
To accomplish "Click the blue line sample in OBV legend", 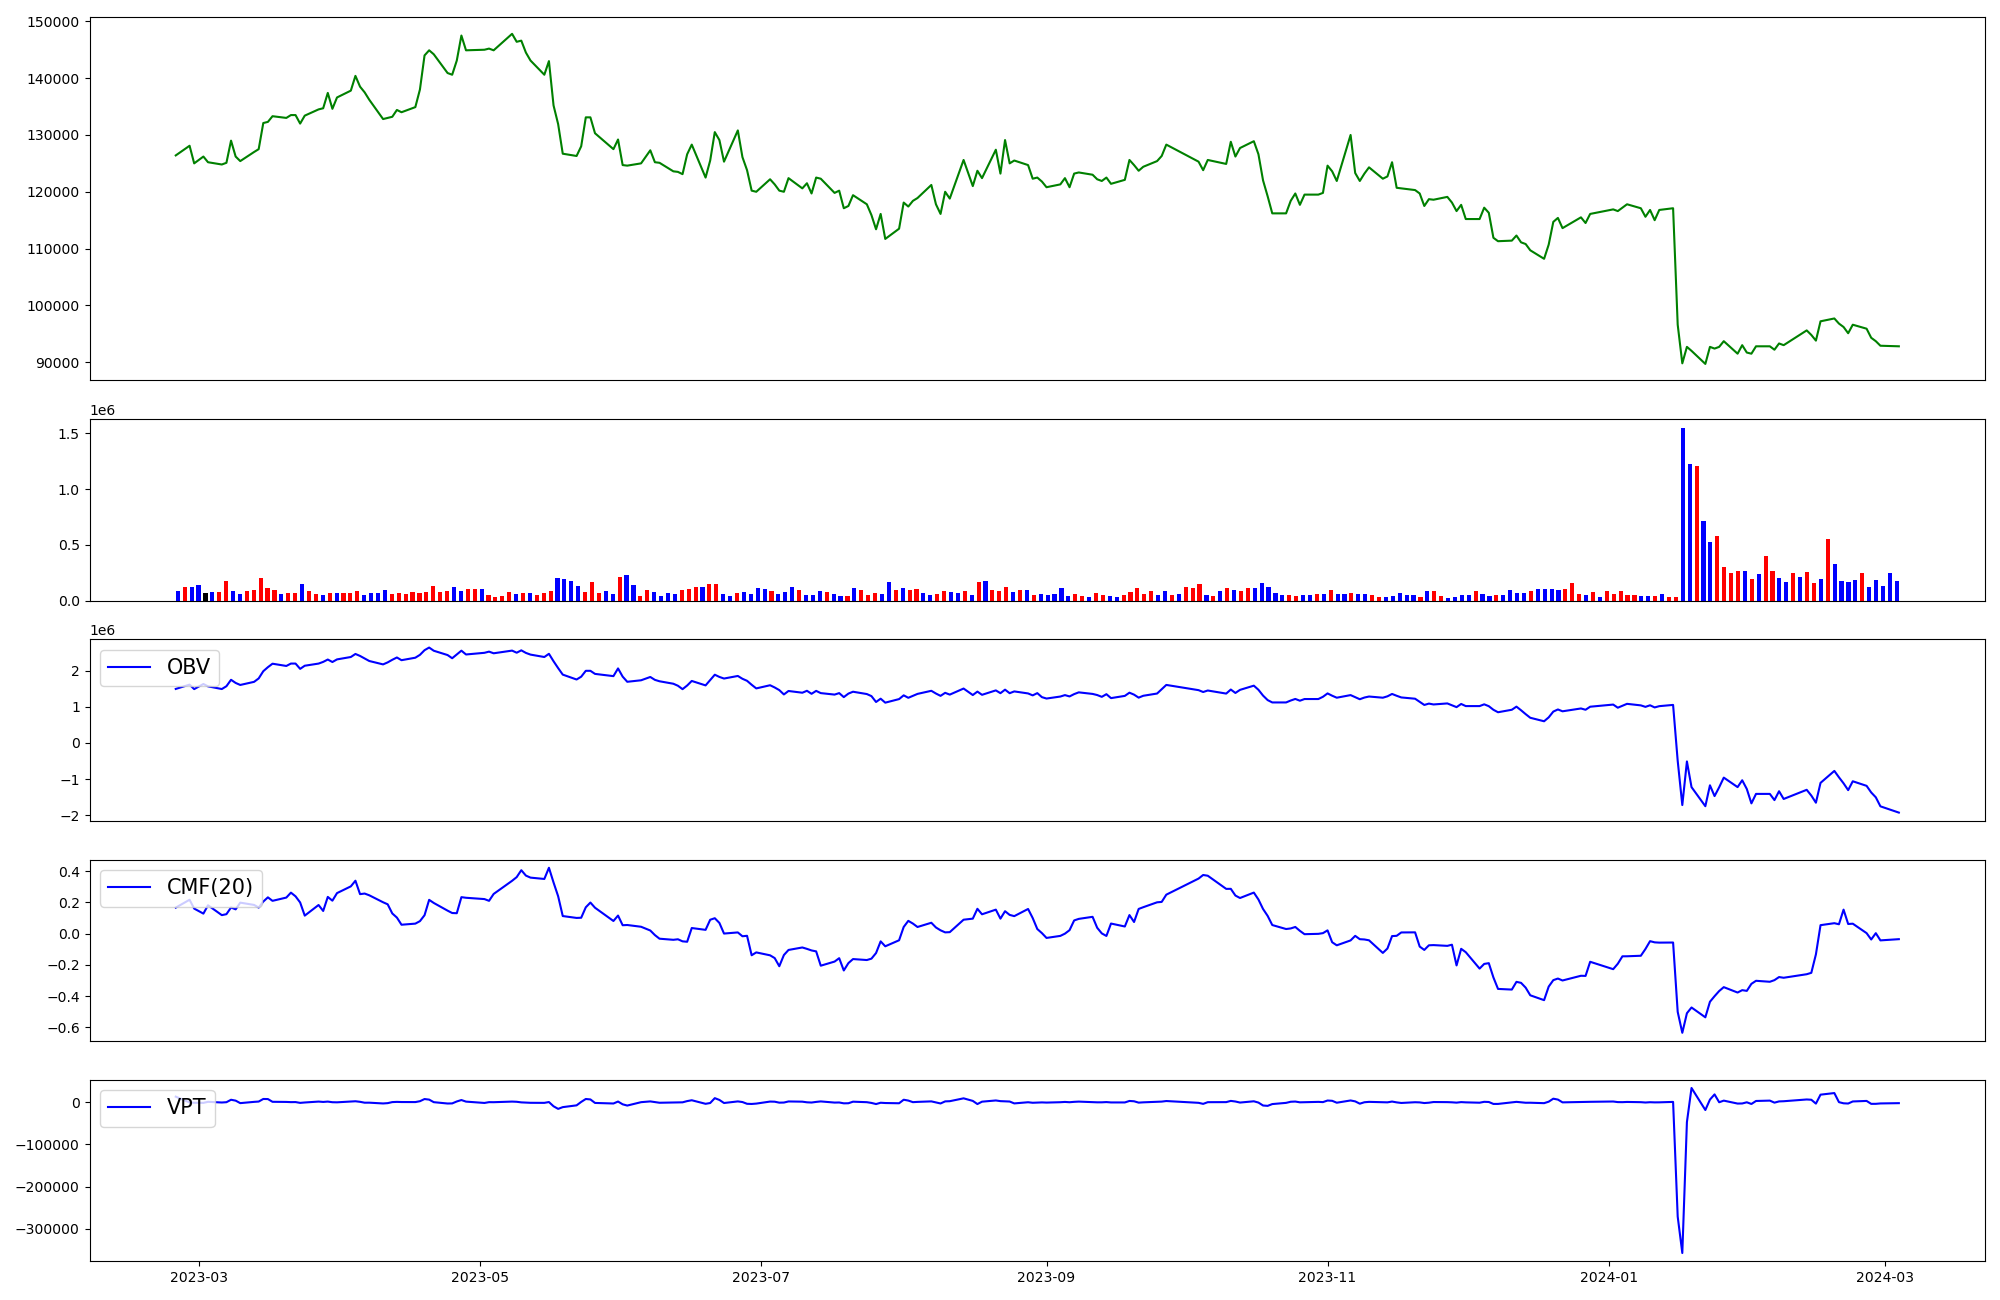I will point(129,667).
